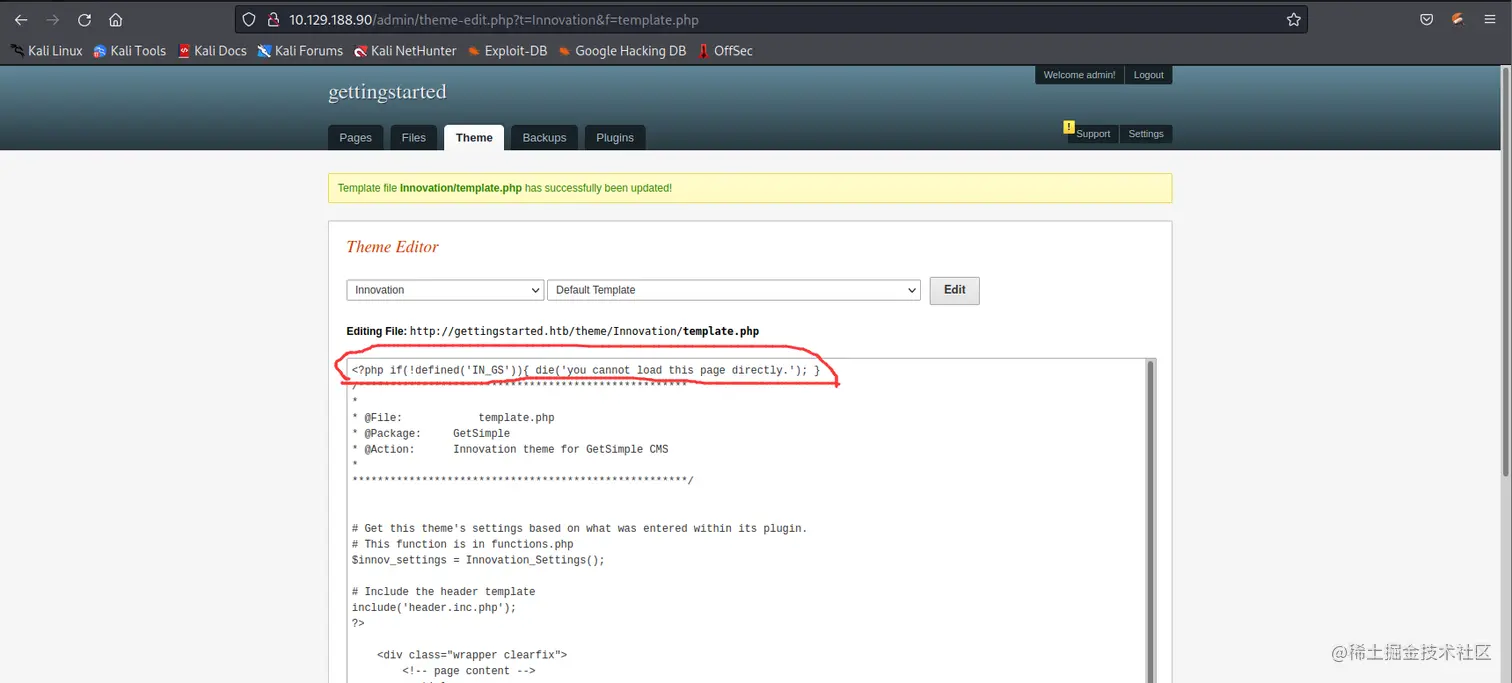Open the Plugins tab
The width and height of the screenshot is (1512, 683).
(615, 138)
